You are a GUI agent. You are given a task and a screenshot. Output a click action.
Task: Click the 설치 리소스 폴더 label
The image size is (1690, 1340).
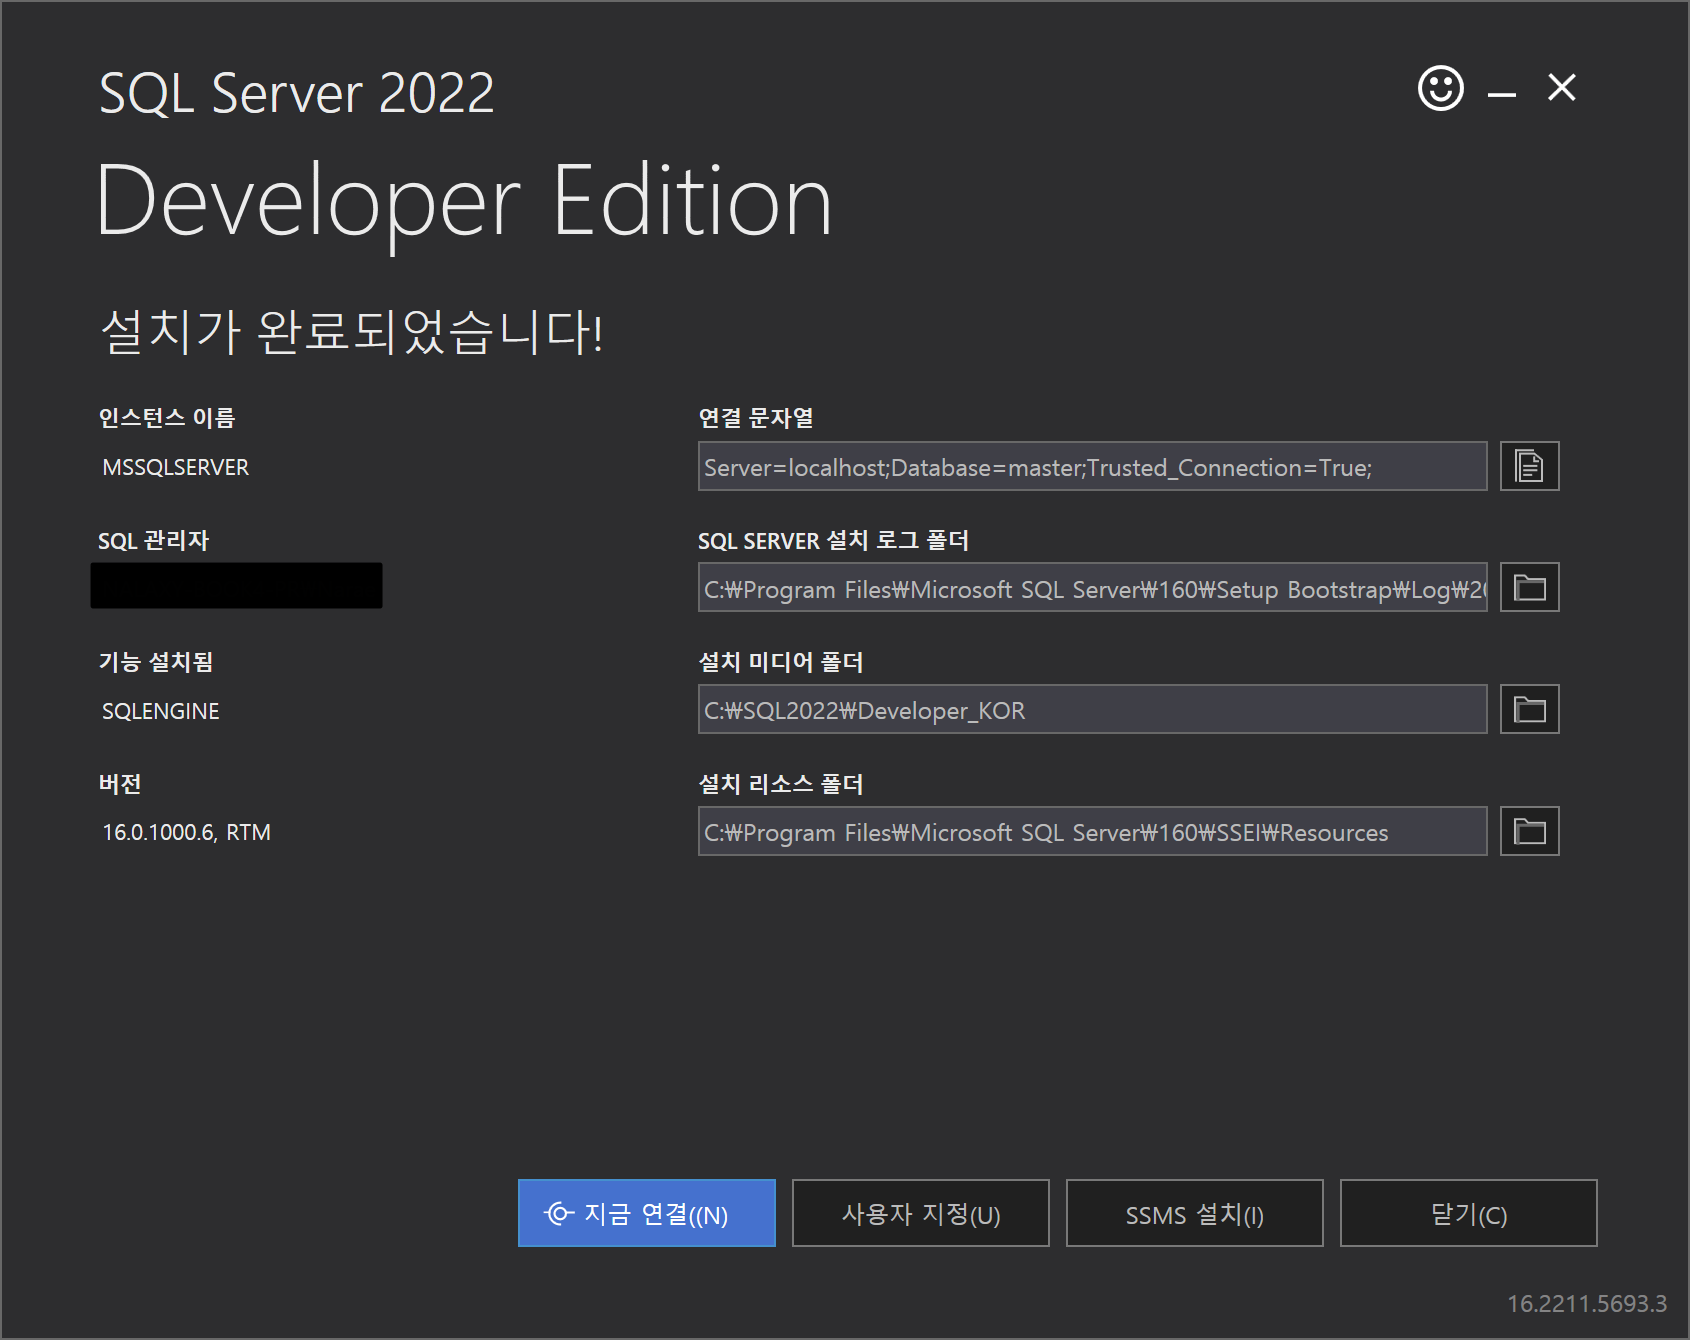[780, 784]
